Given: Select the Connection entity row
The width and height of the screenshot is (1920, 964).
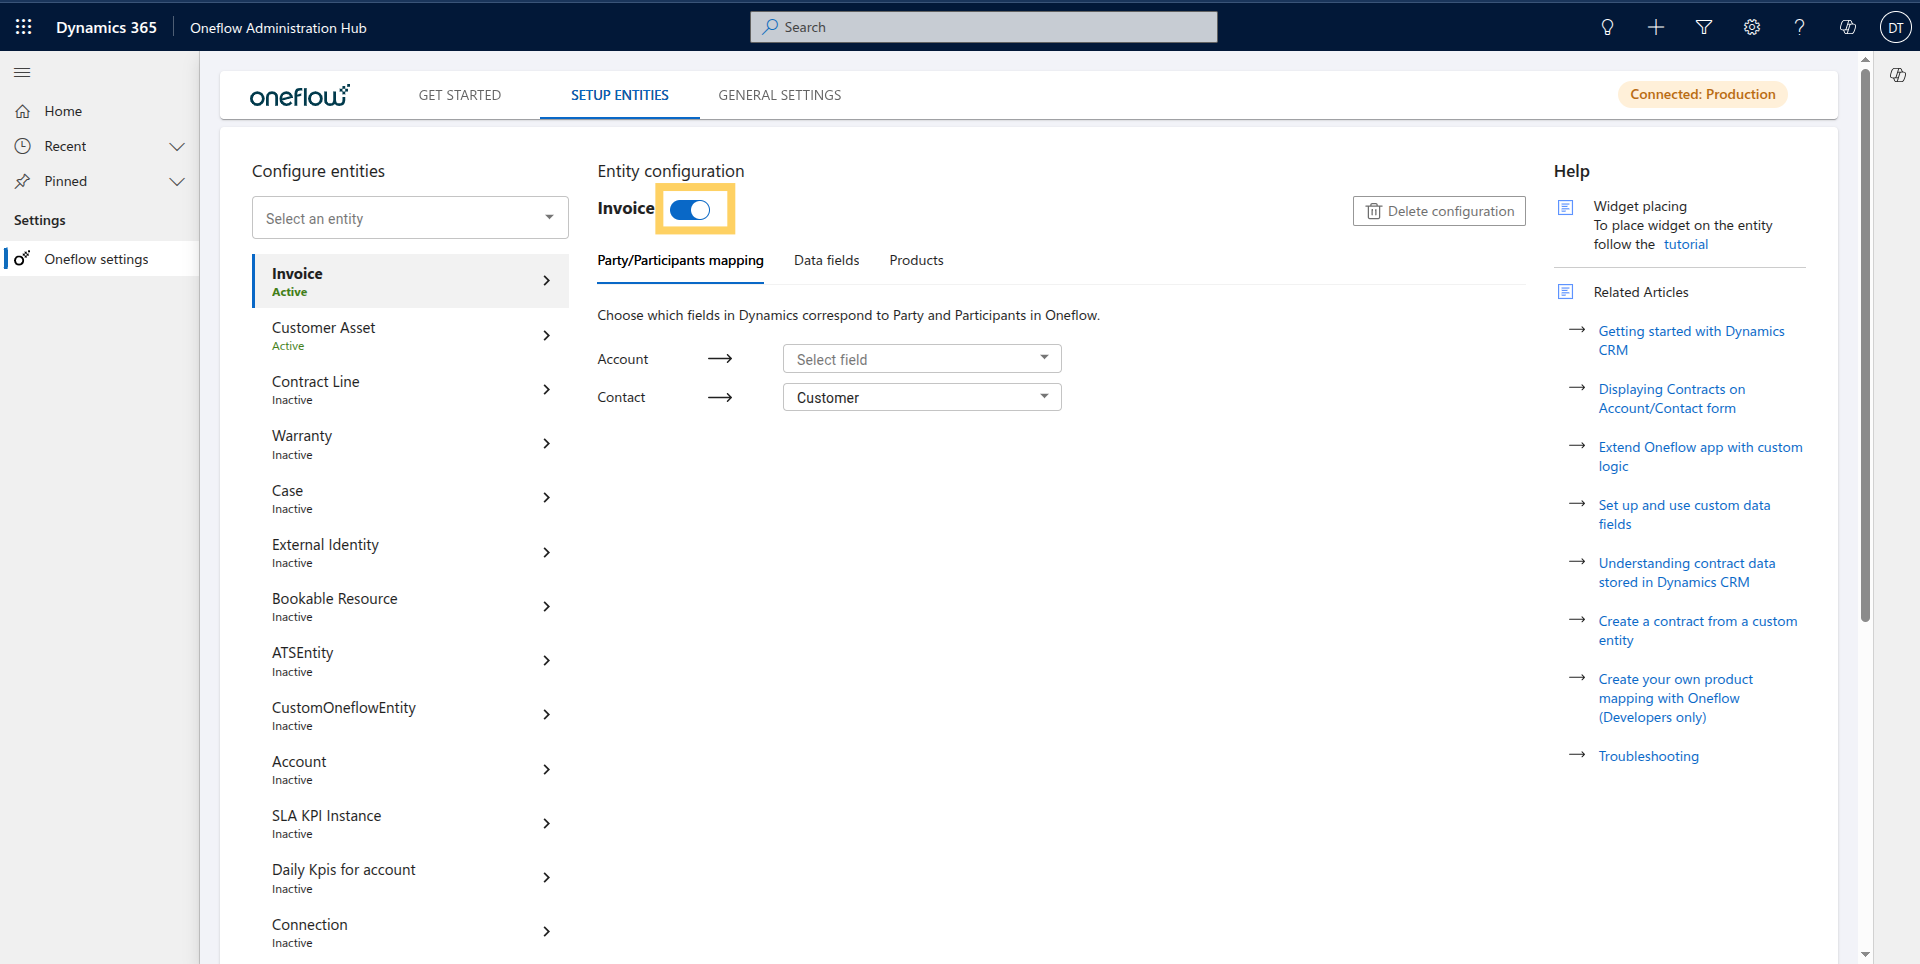Looking at the screenshot, I should coord(410,932).
